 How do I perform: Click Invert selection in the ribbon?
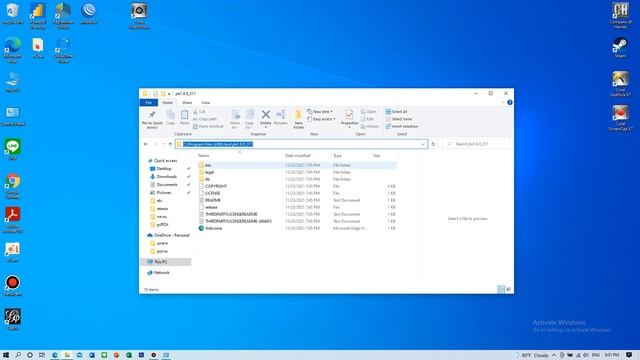(x=402, y=126)
